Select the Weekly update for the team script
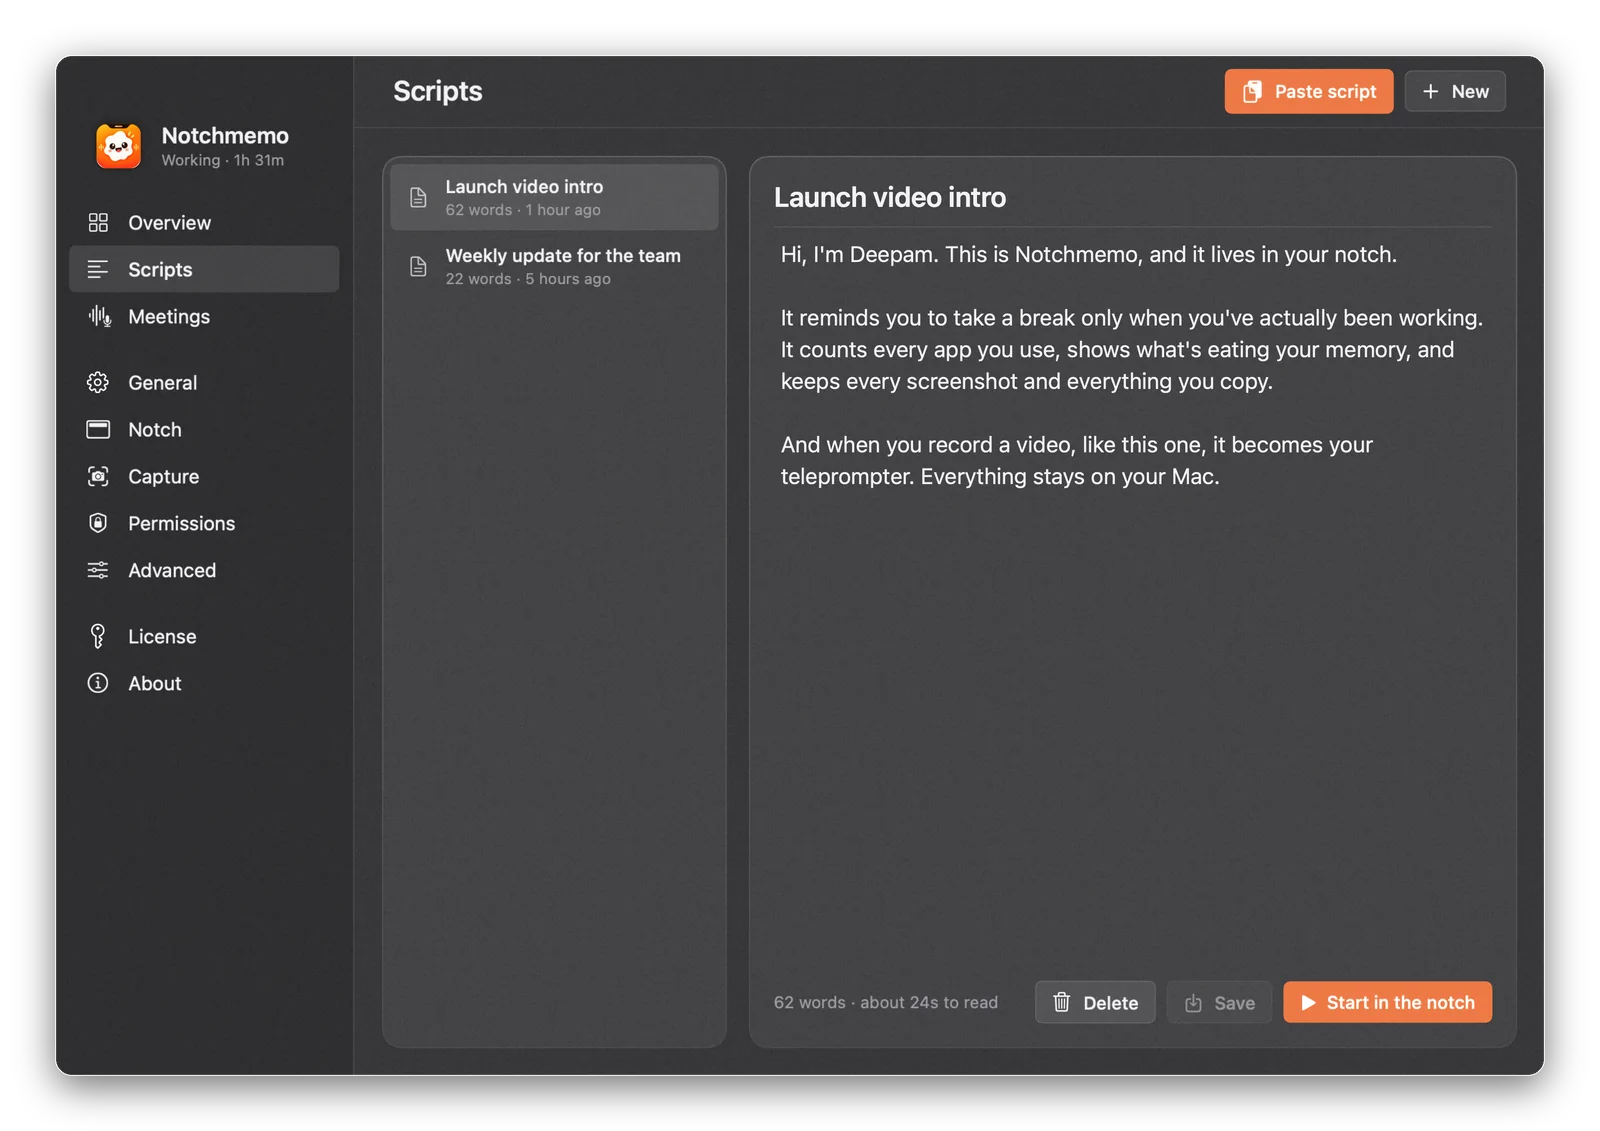Screen dimensions: 1600x1131 [554, 266]
